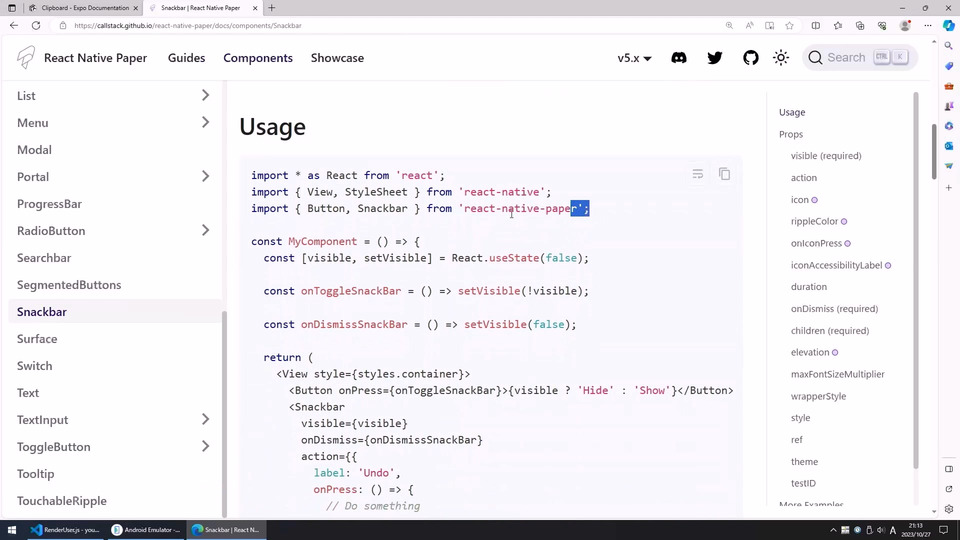Add new sidebar app plus icon
Screen dimensions: 960x540
pos(949,187)
